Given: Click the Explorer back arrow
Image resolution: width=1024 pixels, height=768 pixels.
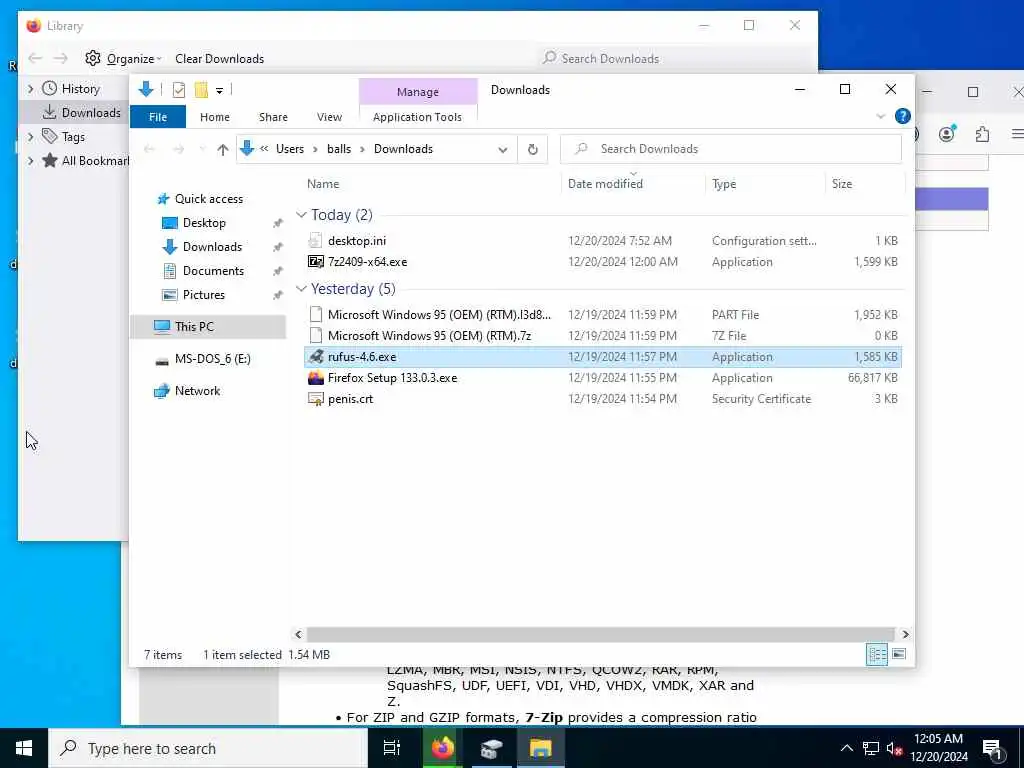Looking at the screenshot, I should point(150,150).
